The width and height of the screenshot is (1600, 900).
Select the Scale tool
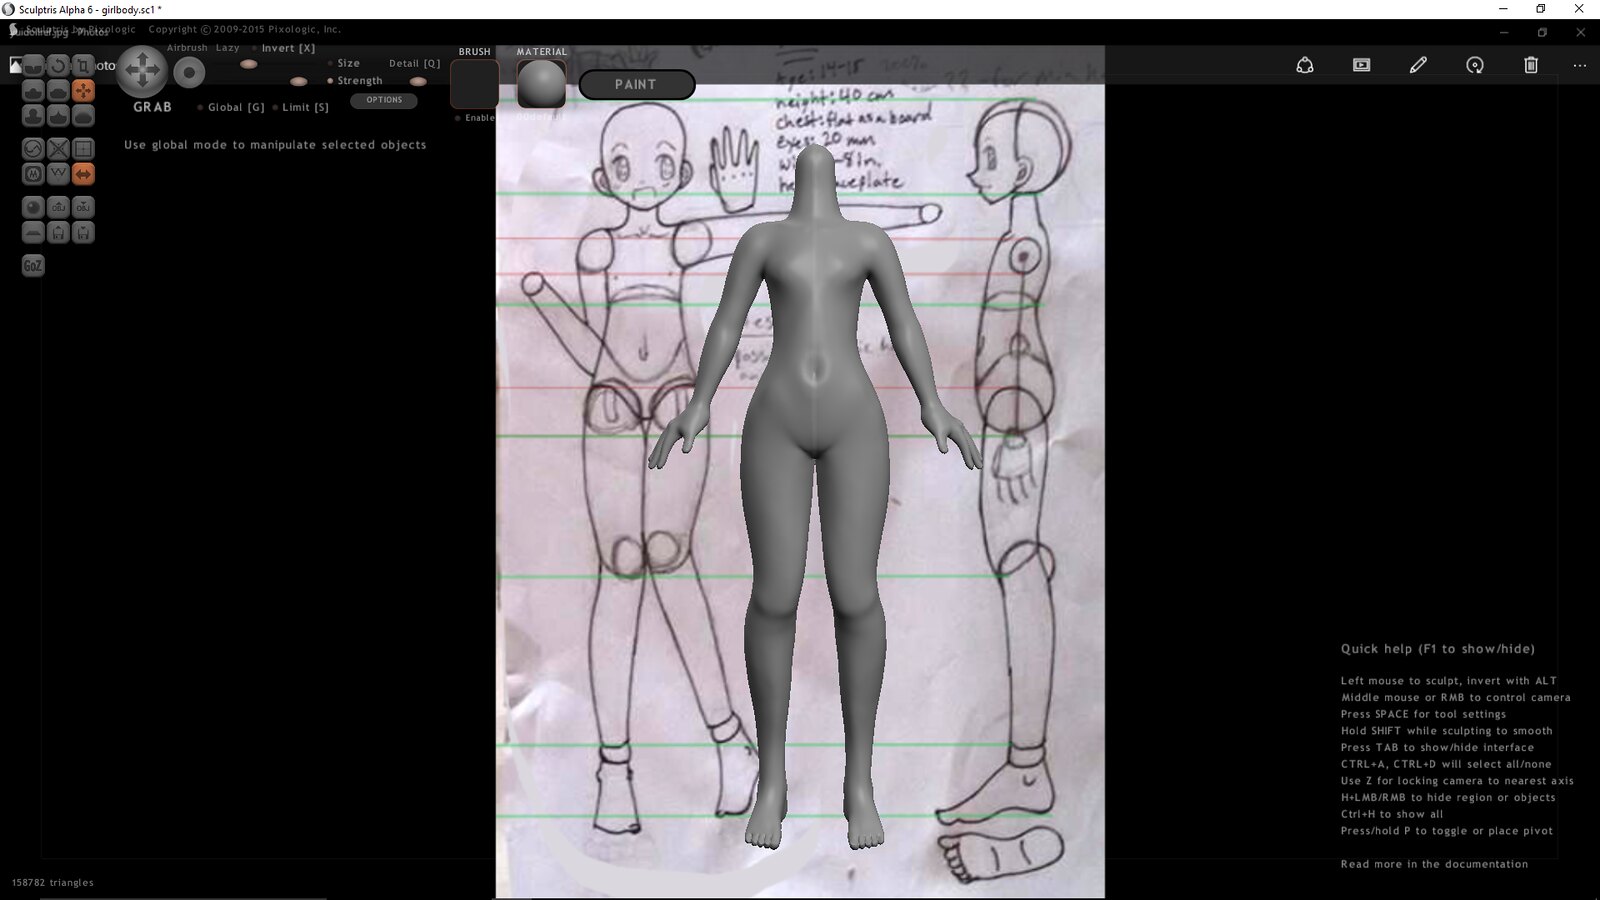pyautogui.click(x=83, y=65)
